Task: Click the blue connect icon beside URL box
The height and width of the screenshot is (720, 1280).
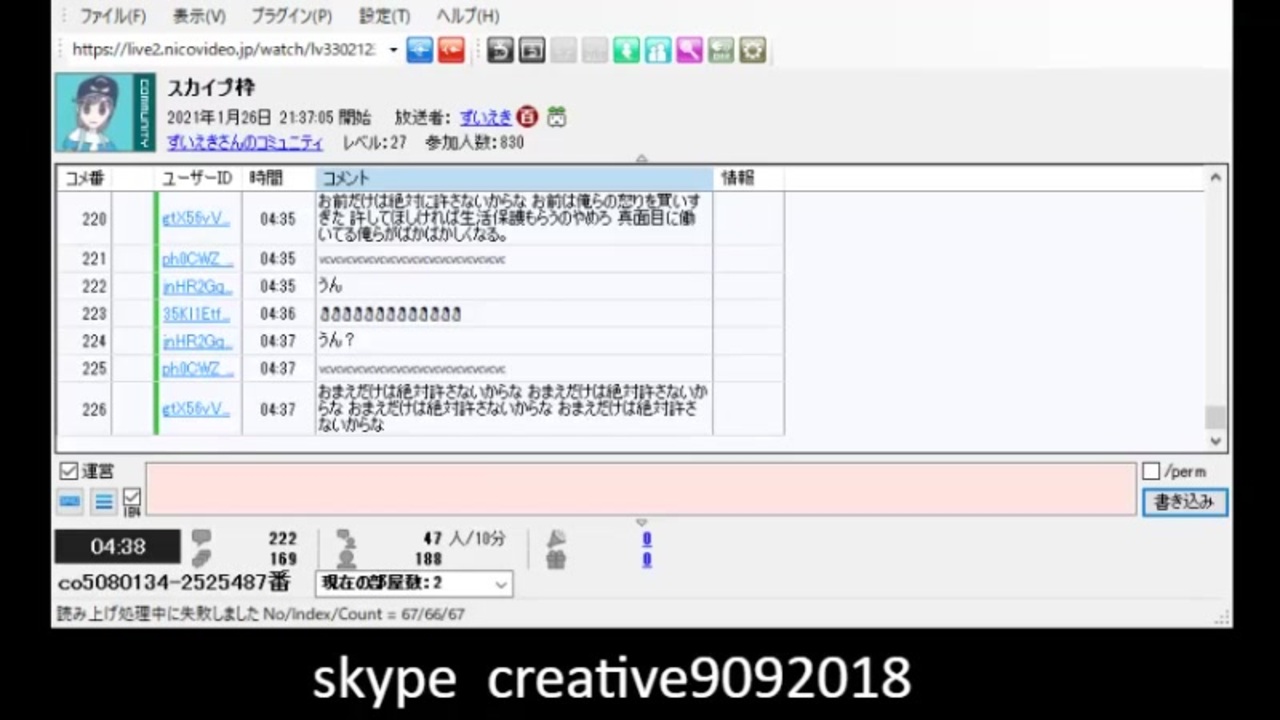Action: (420, 49)
